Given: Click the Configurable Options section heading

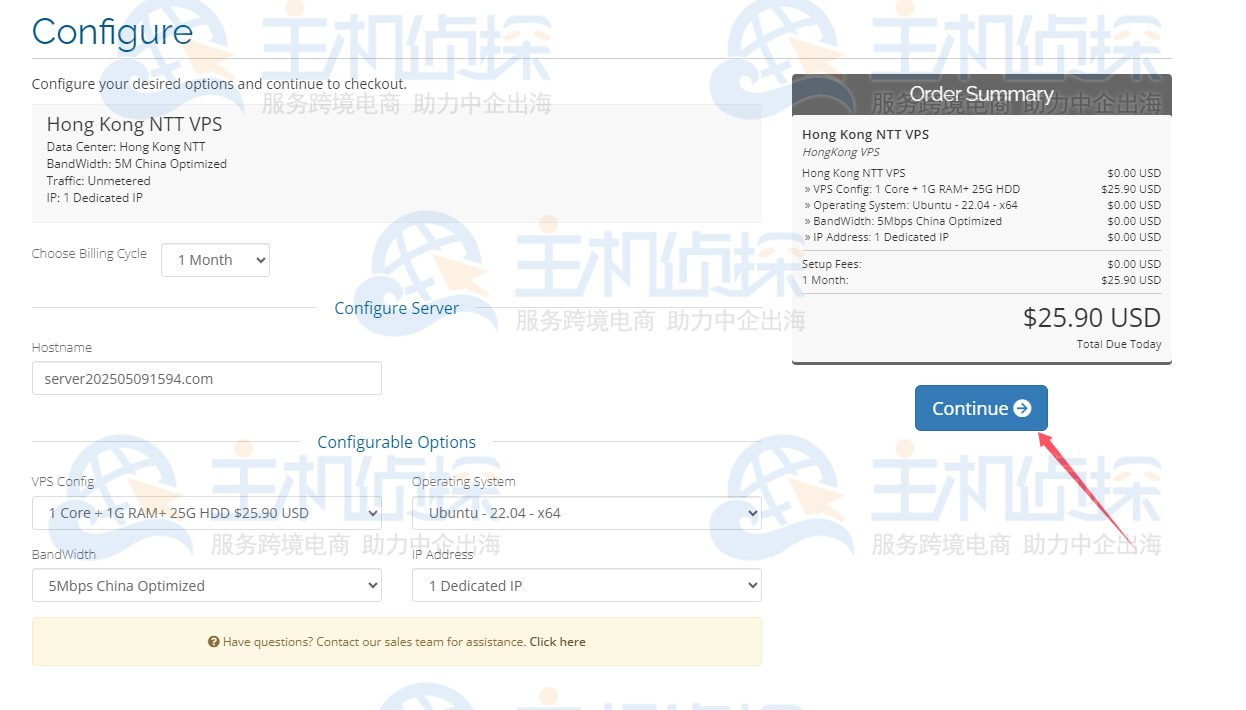Looking at the screenshot, I should 396,442.
